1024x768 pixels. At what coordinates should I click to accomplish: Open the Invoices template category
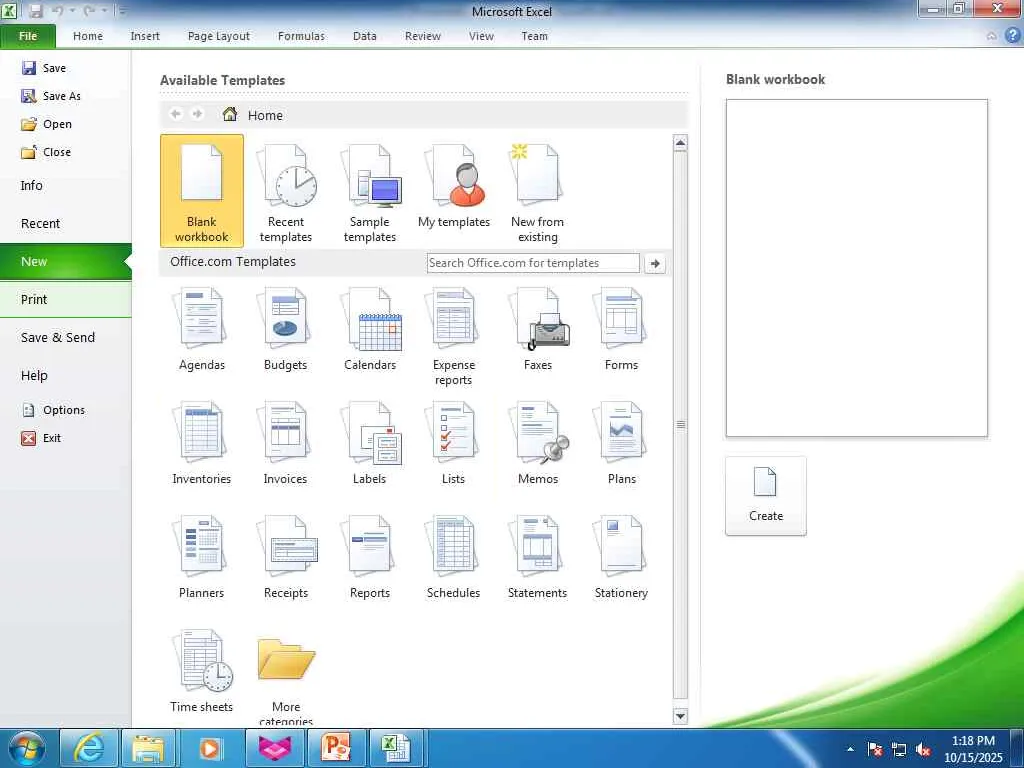tap(285, 443)
